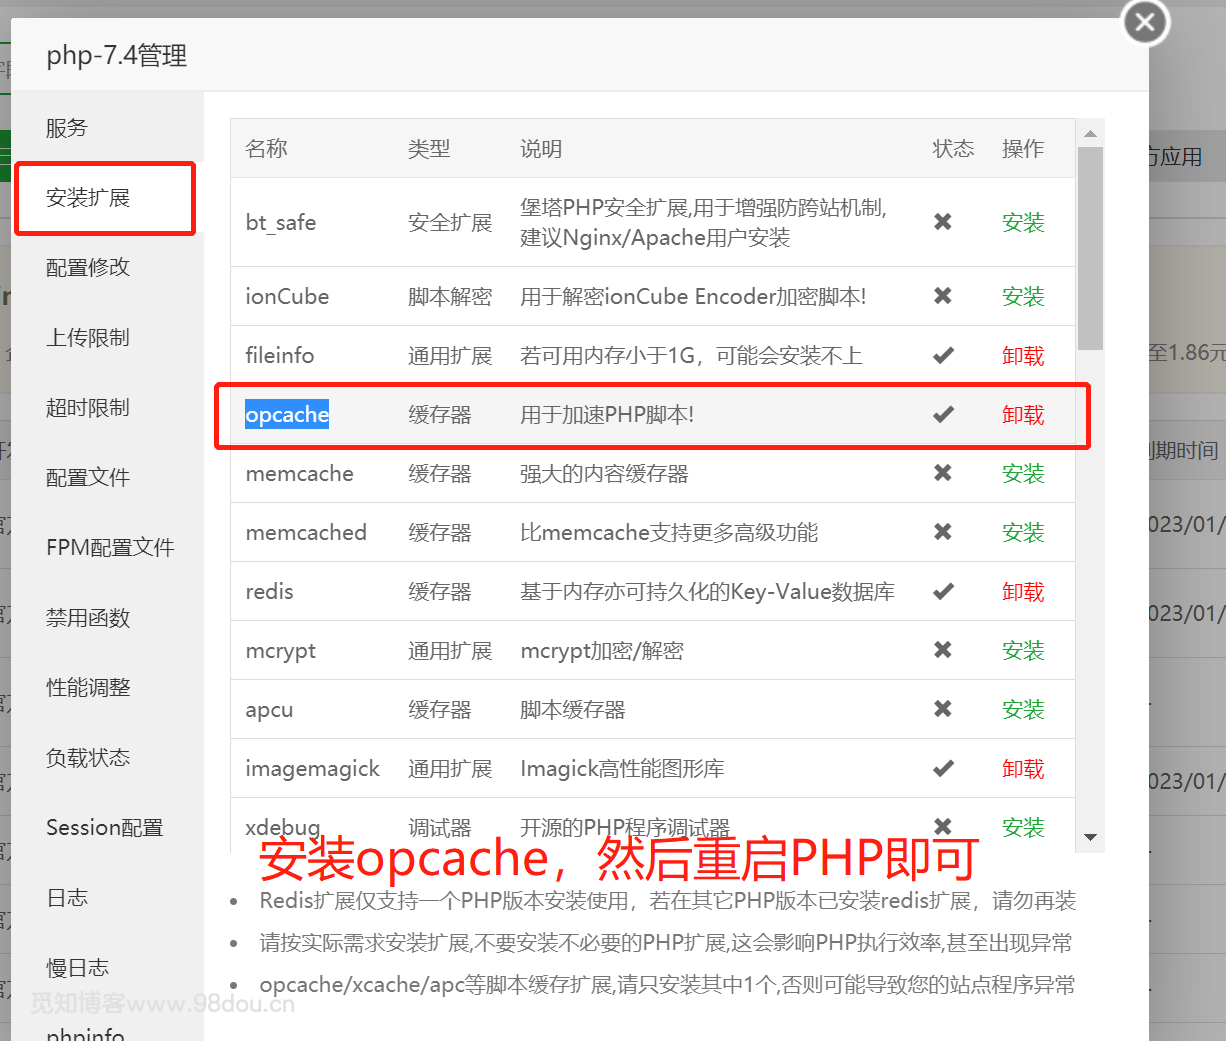The image size is (1226, 1041).
Task: Click the X status icon for ionCube
Action: click(943, 296)
